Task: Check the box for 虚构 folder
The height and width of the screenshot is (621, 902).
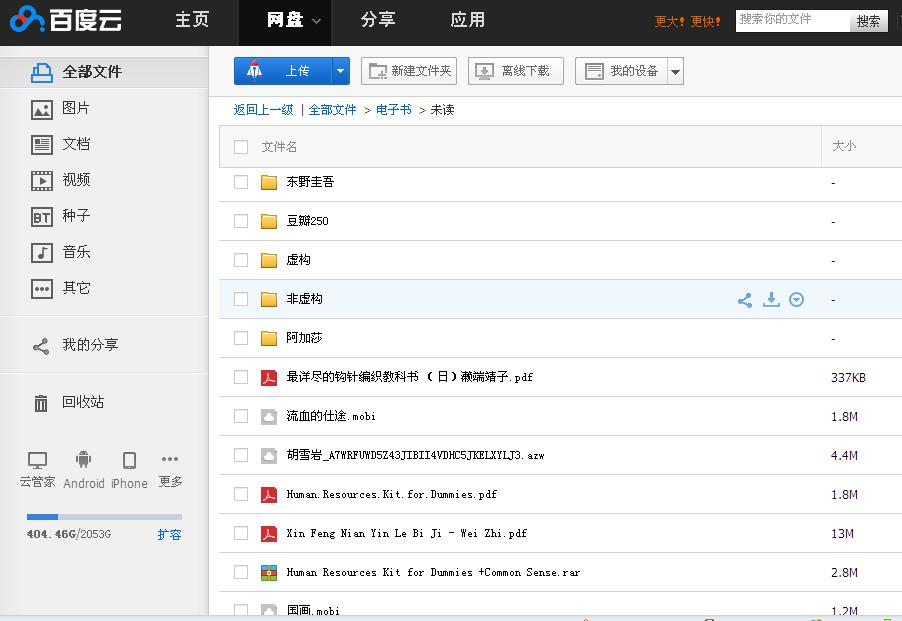Action: pyautogui.click(x=241, y=260)
